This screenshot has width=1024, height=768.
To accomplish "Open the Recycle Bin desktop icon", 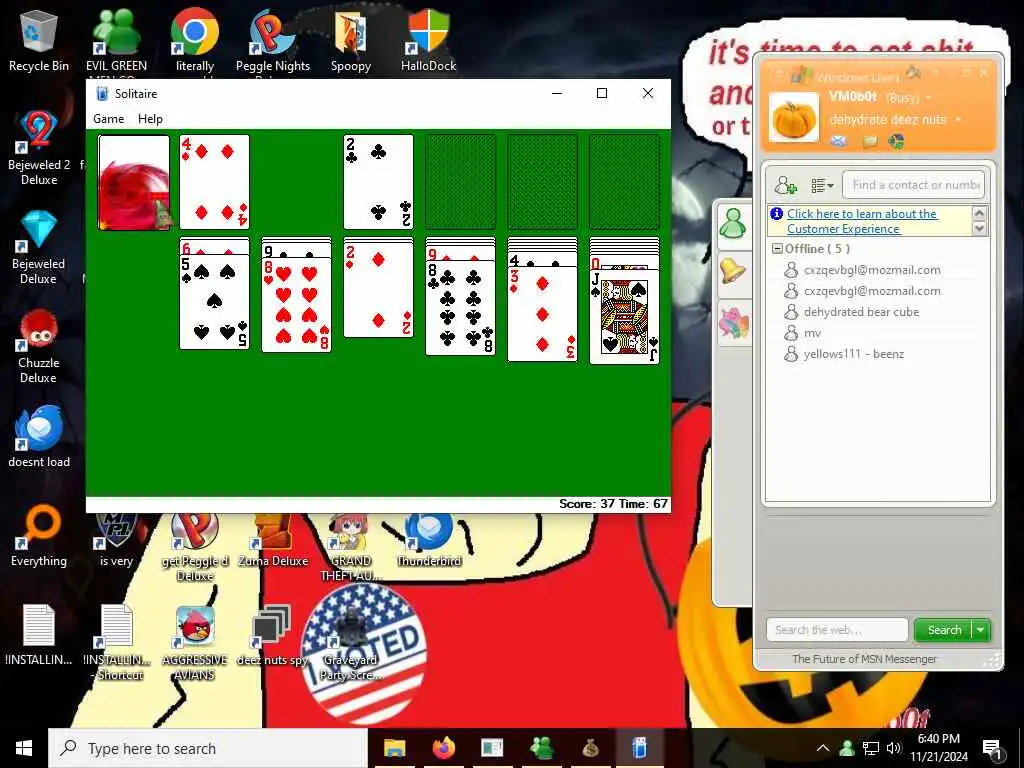I will tap(39, 39).
